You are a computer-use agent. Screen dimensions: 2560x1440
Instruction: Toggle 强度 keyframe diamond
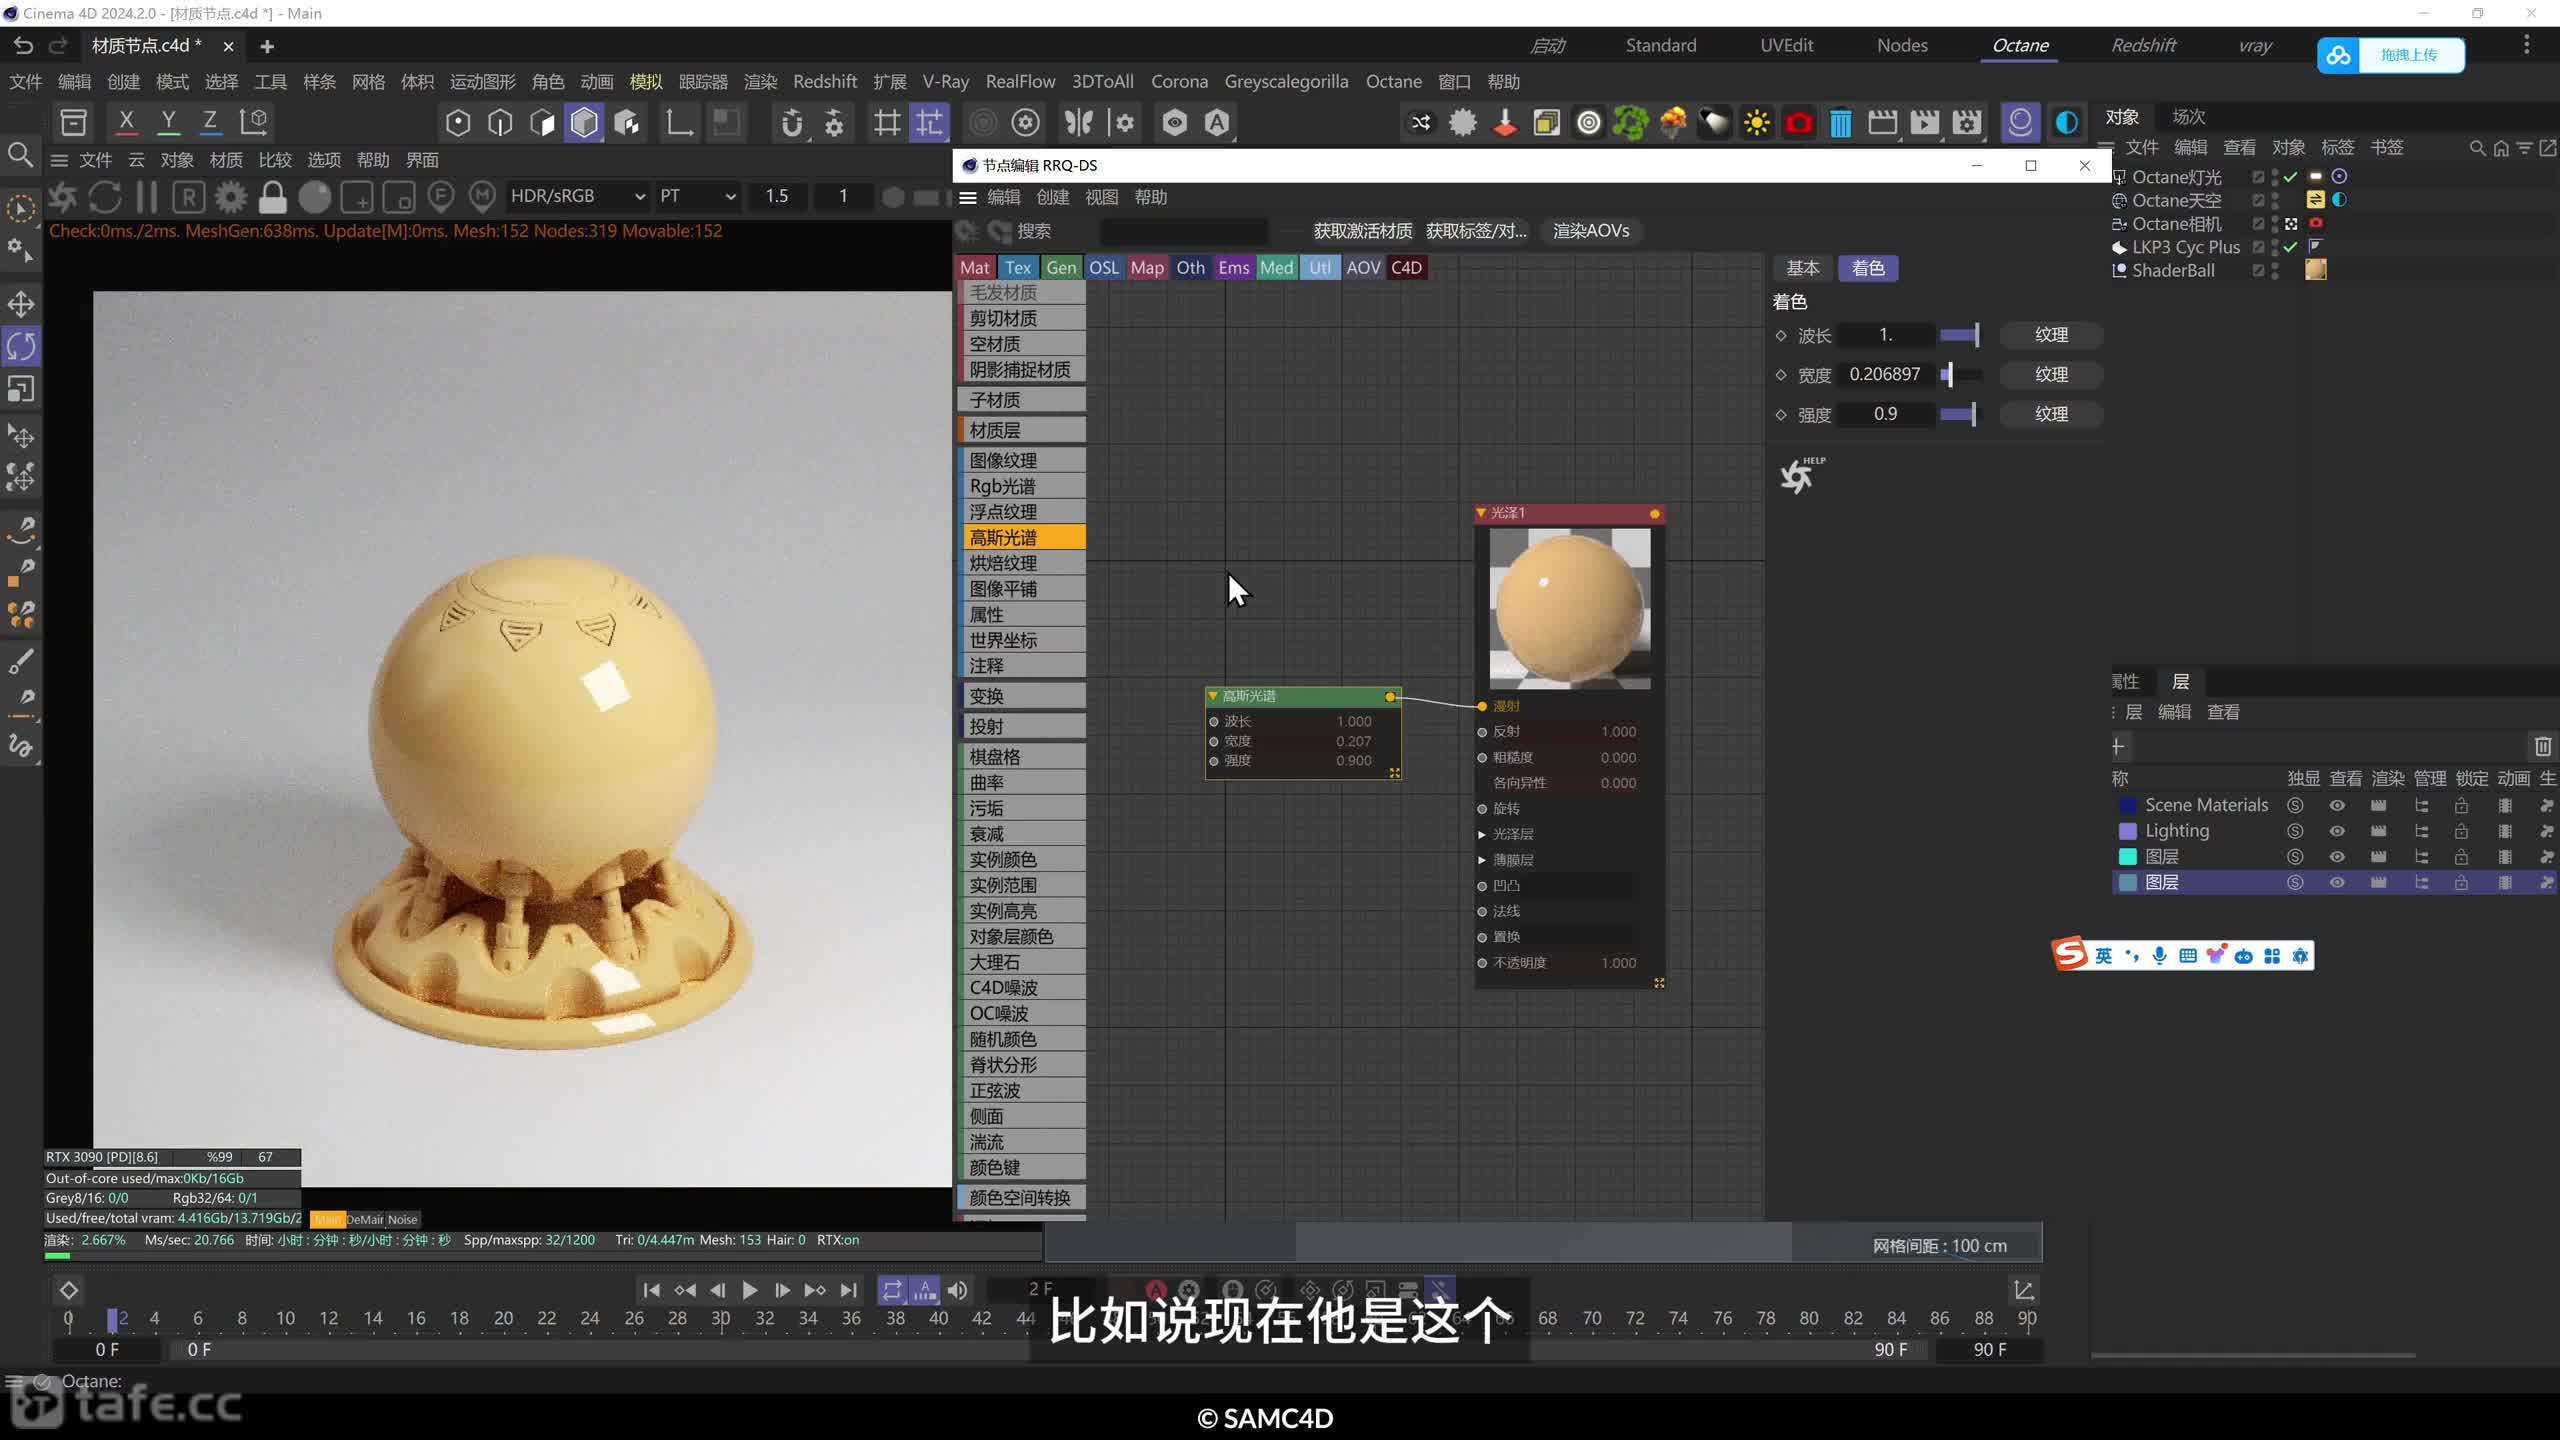(1781, 414)
